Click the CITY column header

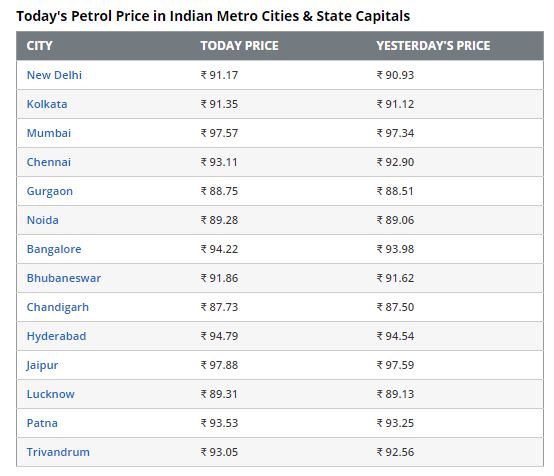point(39,46)
